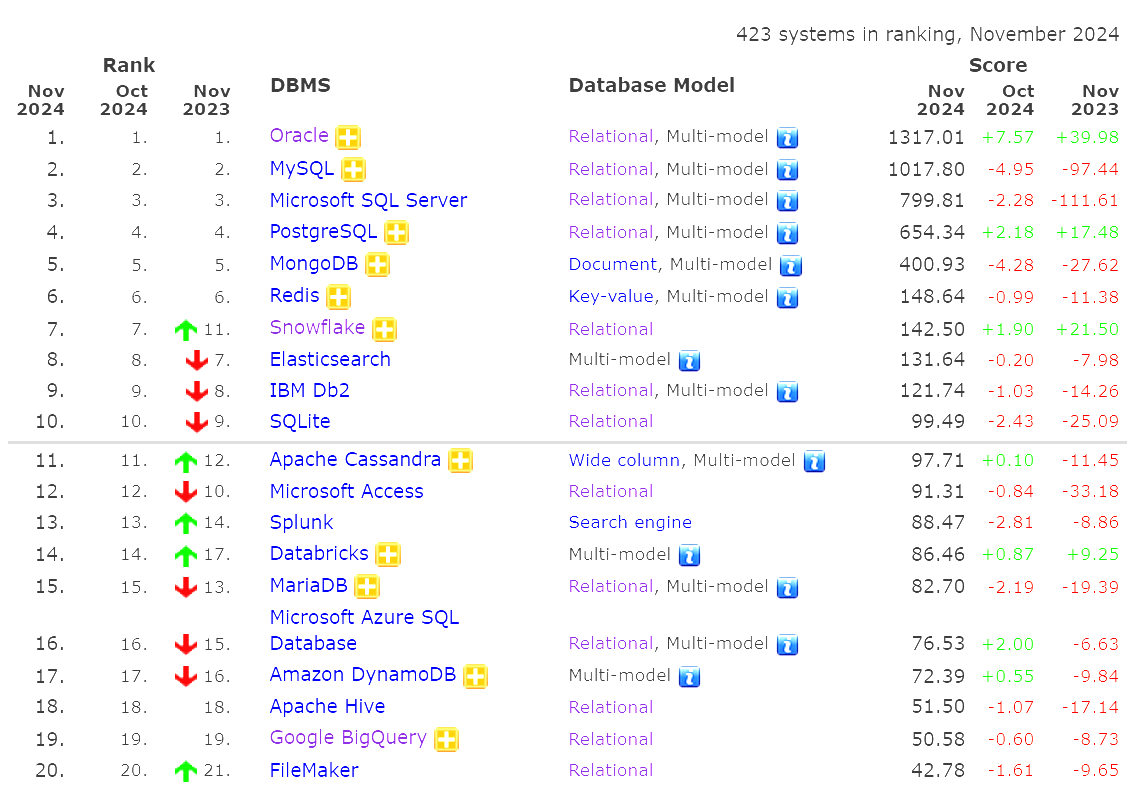Click the Relational link in FileMaker row
This screenshot has height=787, width=1140.
pyautogui.click(x=611, y=770)
